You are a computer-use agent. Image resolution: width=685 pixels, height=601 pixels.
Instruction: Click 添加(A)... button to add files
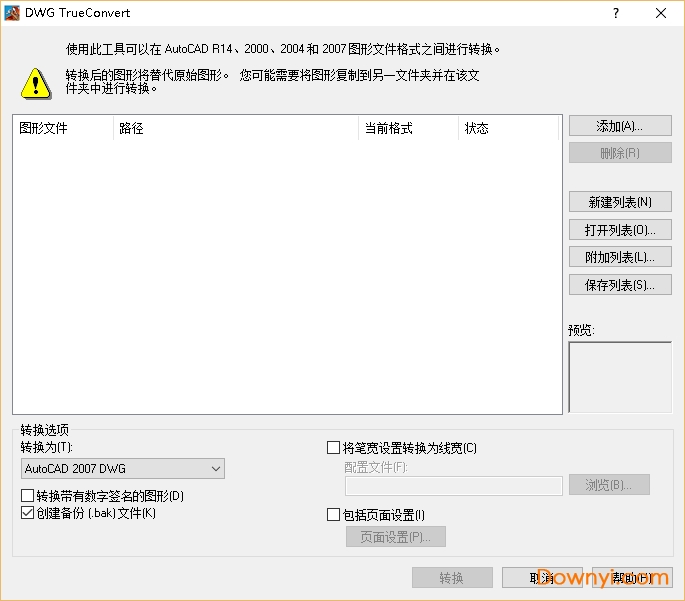point(619,126)
